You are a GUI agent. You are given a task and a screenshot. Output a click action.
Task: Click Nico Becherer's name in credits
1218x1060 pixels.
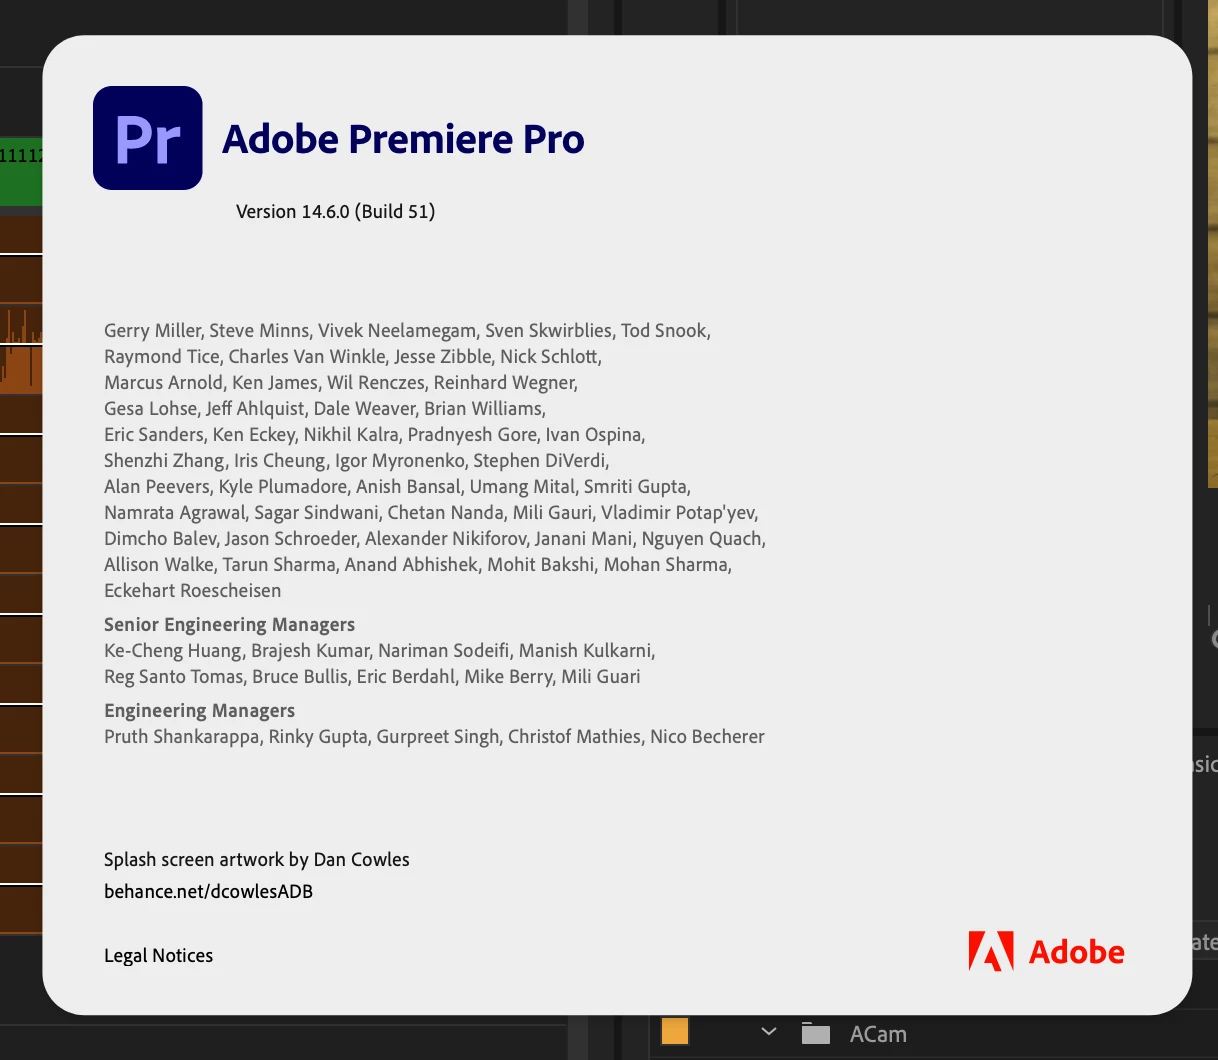click(x=707, y=736)
